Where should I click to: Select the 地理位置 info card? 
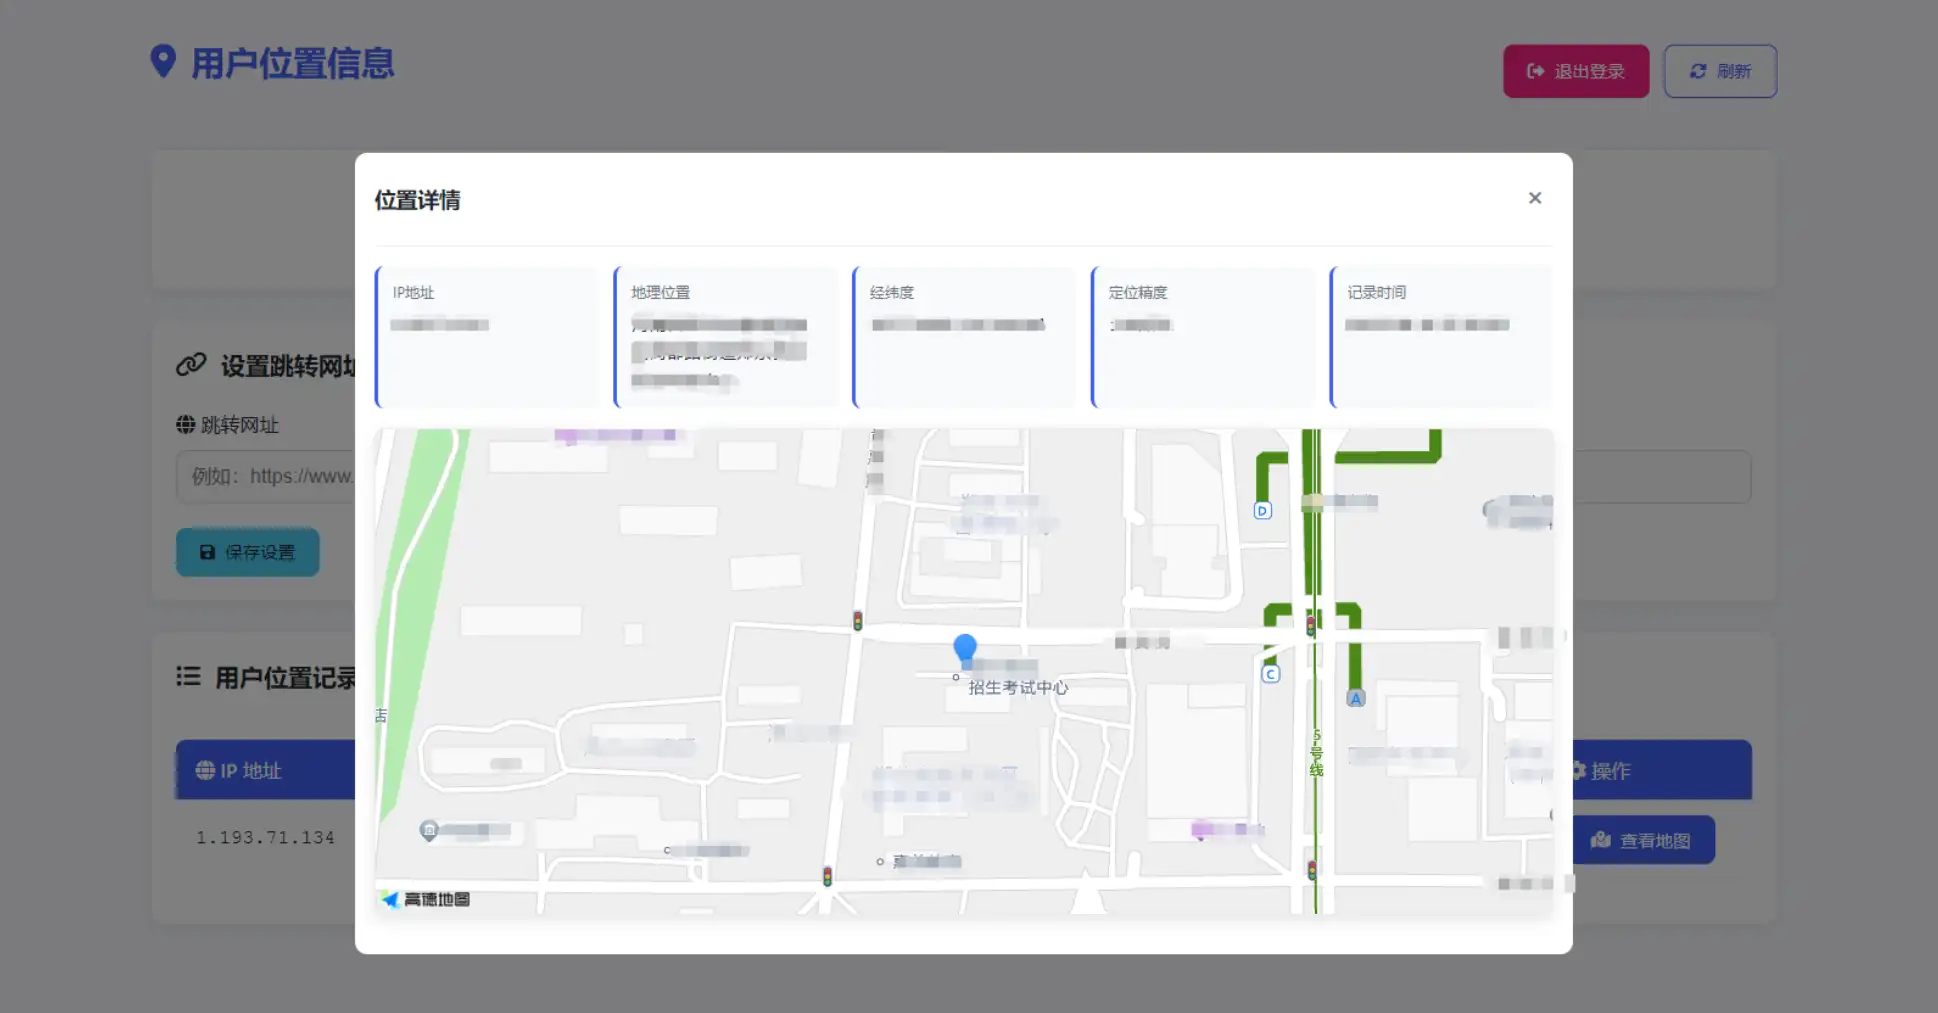tap(725, 336)
